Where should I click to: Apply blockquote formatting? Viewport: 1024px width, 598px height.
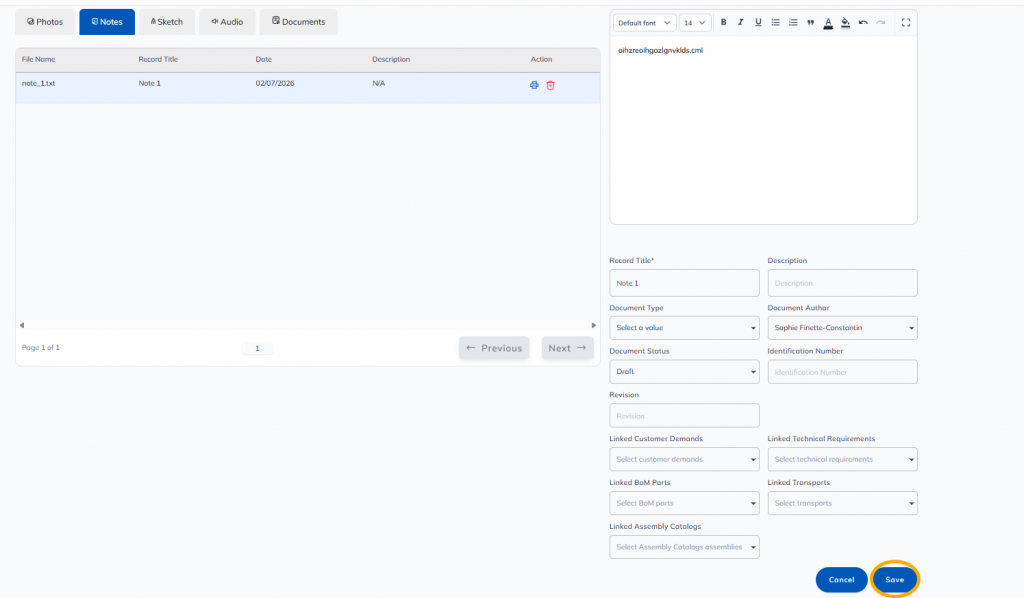click(x=810, y=22)
